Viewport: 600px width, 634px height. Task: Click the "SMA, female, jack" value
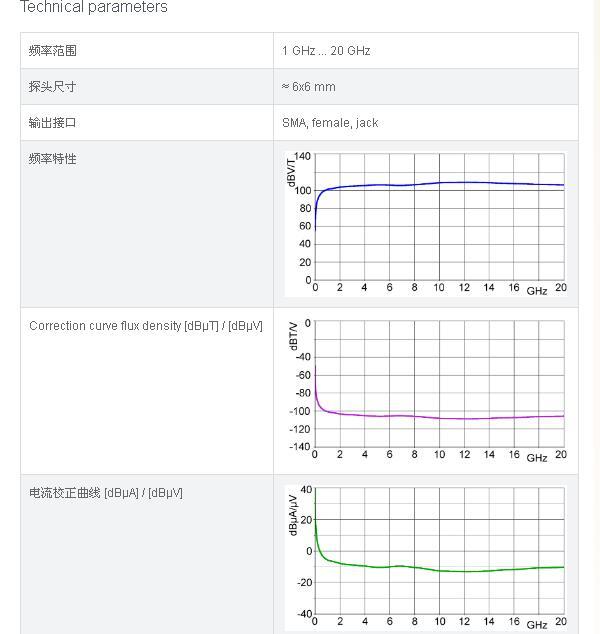pyautogui.click(x=330, y=123)
